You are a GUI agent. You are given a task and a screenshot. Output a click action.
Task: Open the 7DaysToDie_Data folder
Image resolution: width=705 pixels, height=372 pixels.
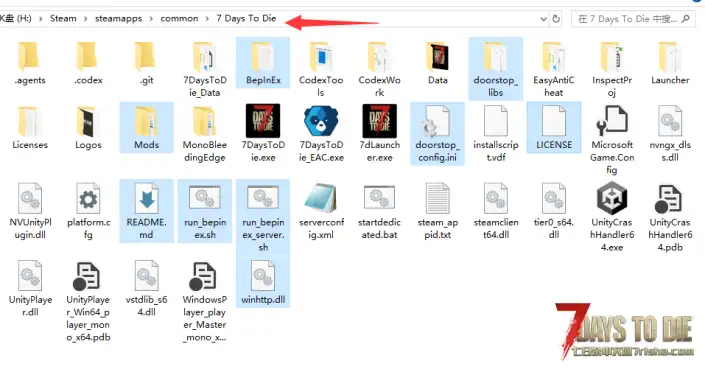pos(205,69)
